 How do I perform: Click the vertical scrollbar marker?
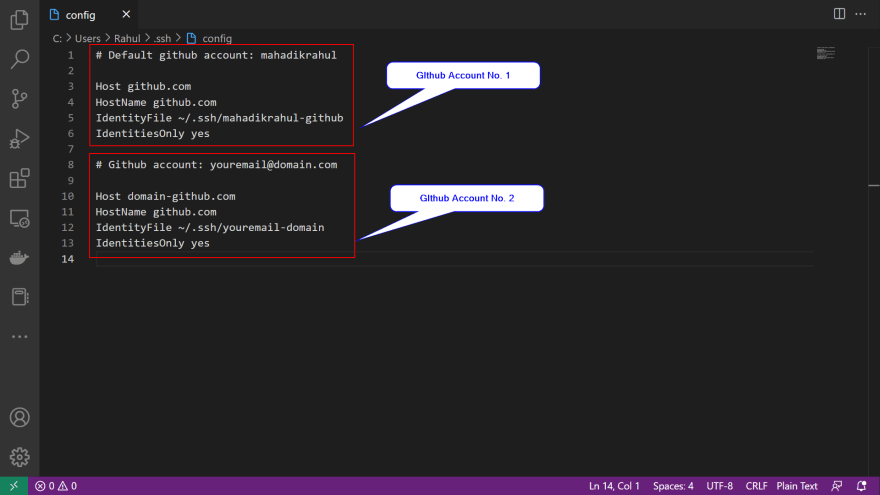pos(874,185)
